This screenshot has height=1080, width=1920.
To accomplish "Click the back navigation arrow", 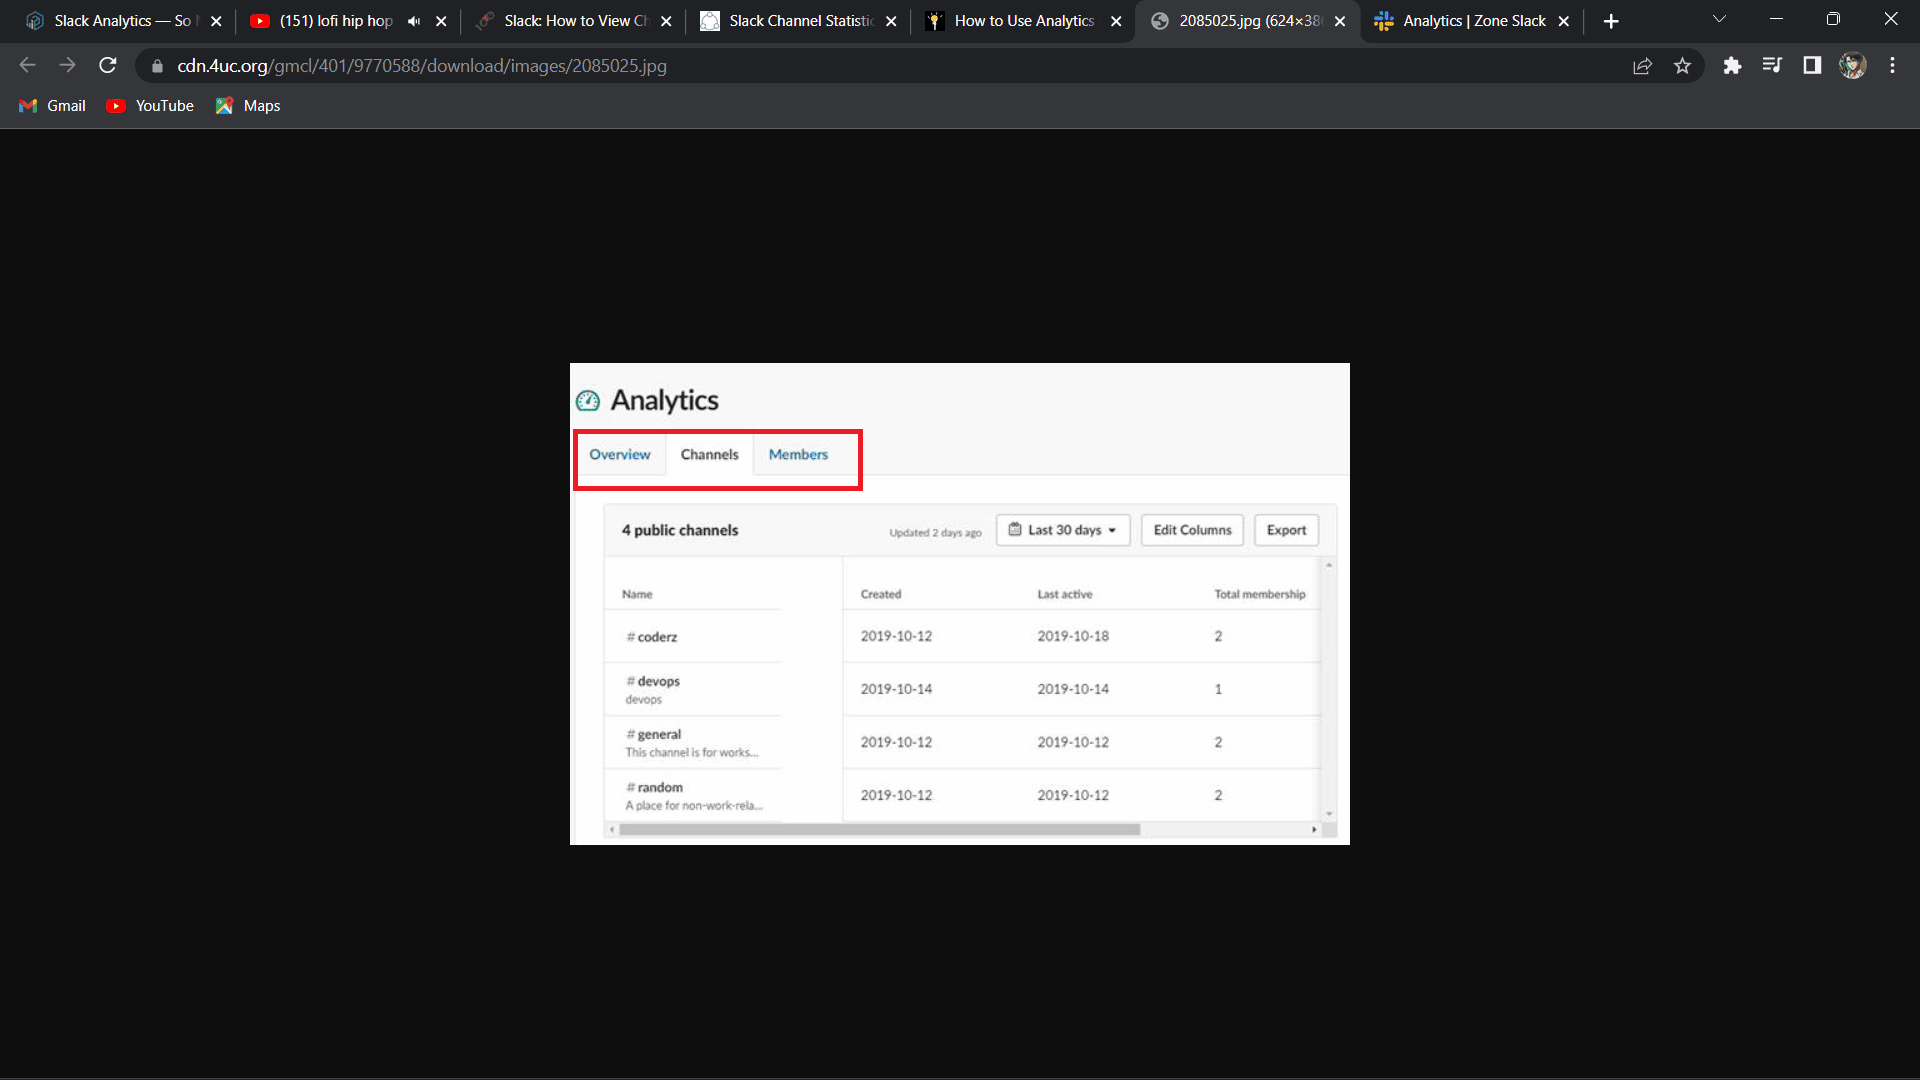I will tap(26, 65).
